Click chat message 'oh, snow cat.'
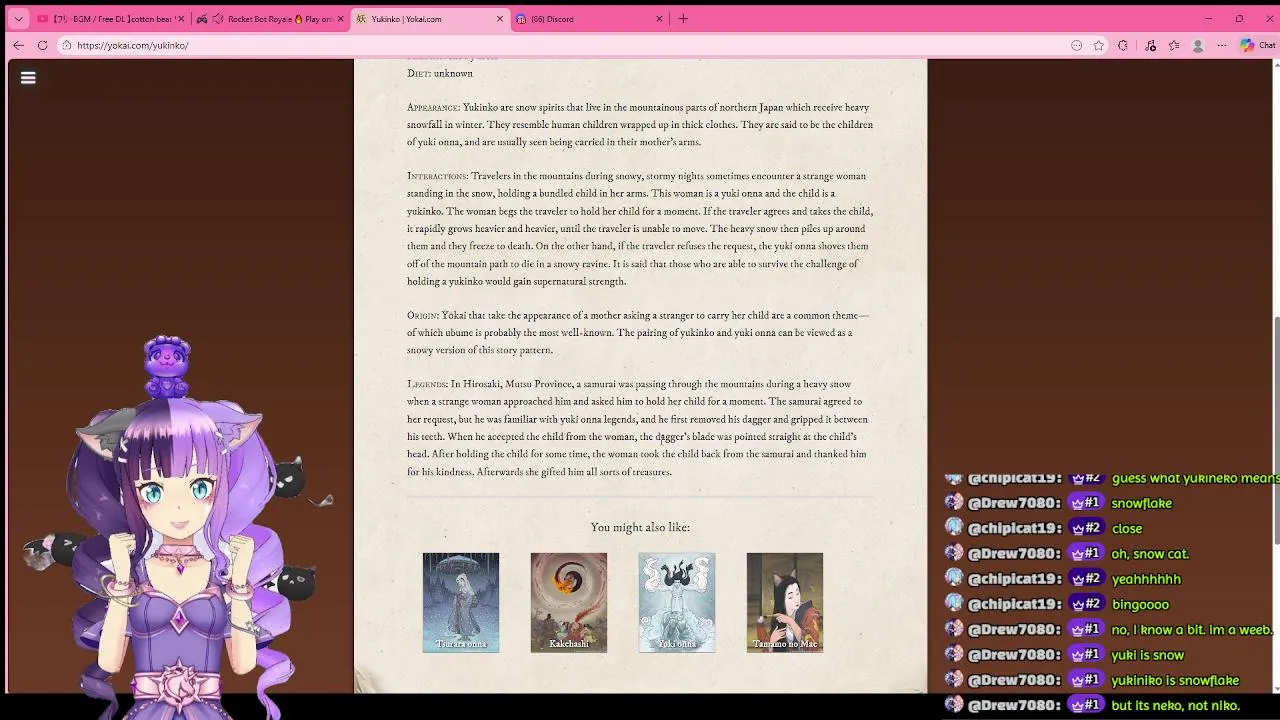 [1150, 553]
